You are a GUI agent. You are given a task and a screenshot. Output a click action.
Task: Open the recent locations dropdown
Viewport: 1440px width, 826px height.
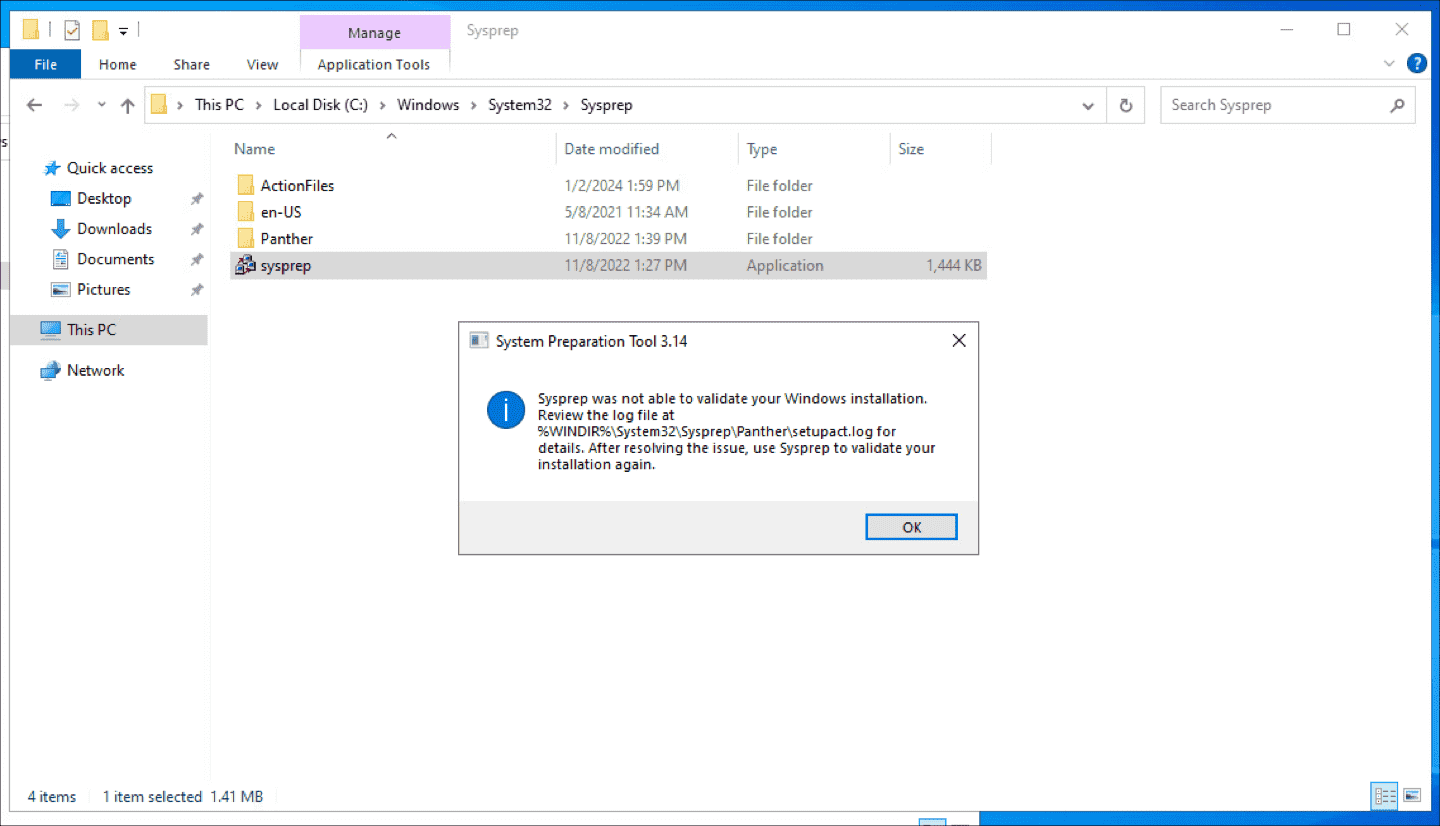101,105
